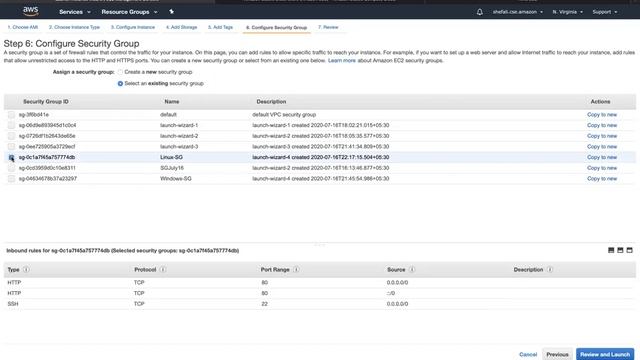Viewport: 640px width, 360px height.
Task: Minimize the inbound rules panel
Action: (x=611, y=250)
